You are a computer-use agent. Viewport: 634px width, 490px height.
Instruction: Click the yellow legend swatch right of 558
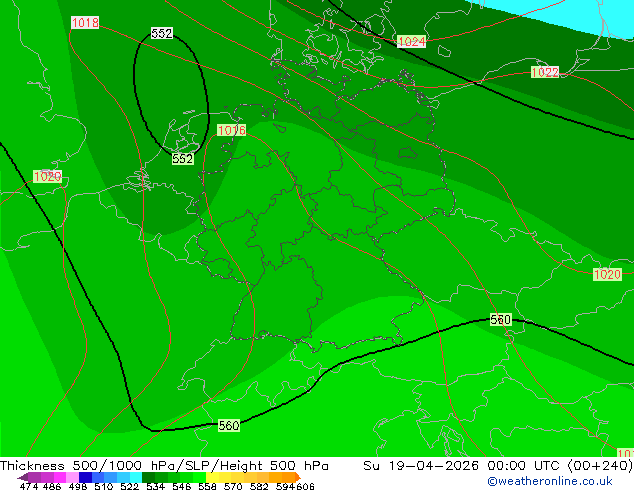click(212, 477)
